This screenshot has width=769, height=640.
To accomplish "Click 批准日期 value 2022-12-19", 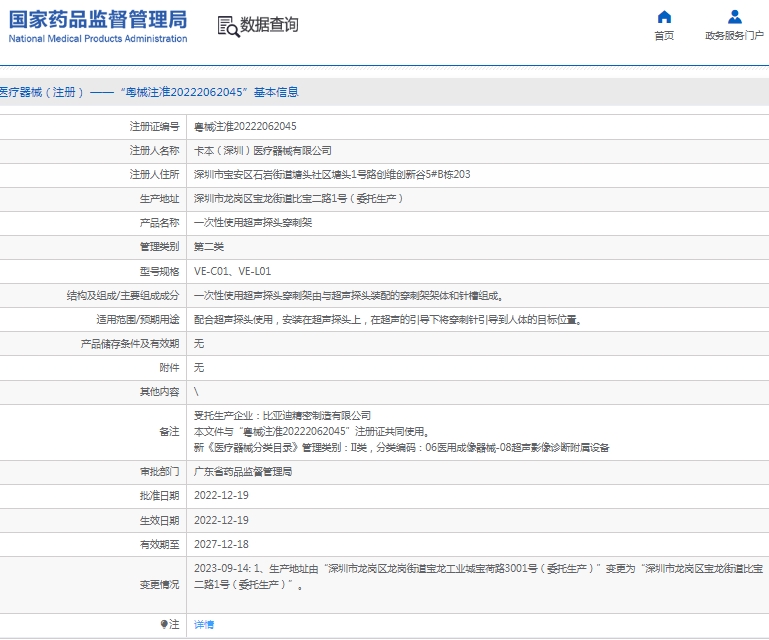I will 221,495.
